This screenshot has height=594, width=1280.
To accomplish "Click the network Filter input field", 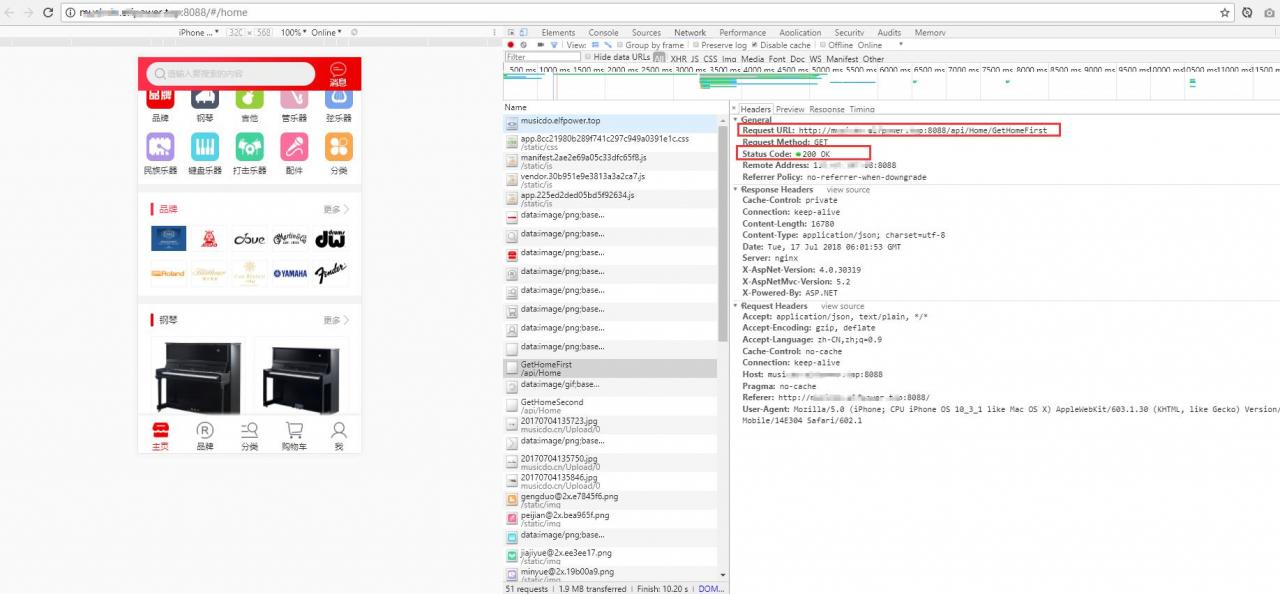I will pos(542,57).
